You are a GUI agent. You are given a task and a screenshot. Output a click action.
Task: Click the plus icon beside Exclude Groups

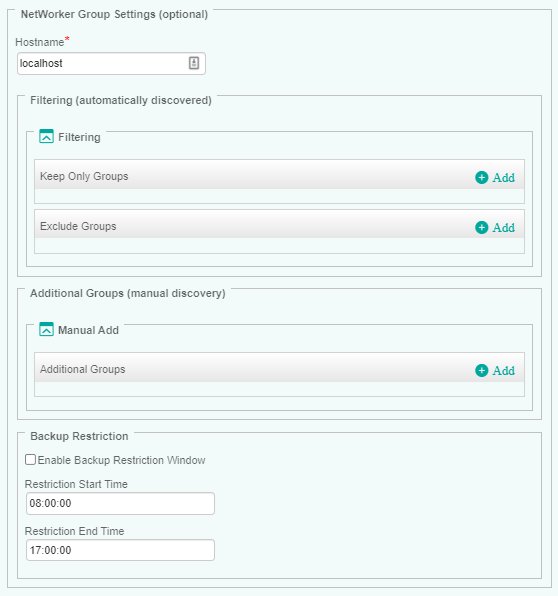click(x=482, y=227)
